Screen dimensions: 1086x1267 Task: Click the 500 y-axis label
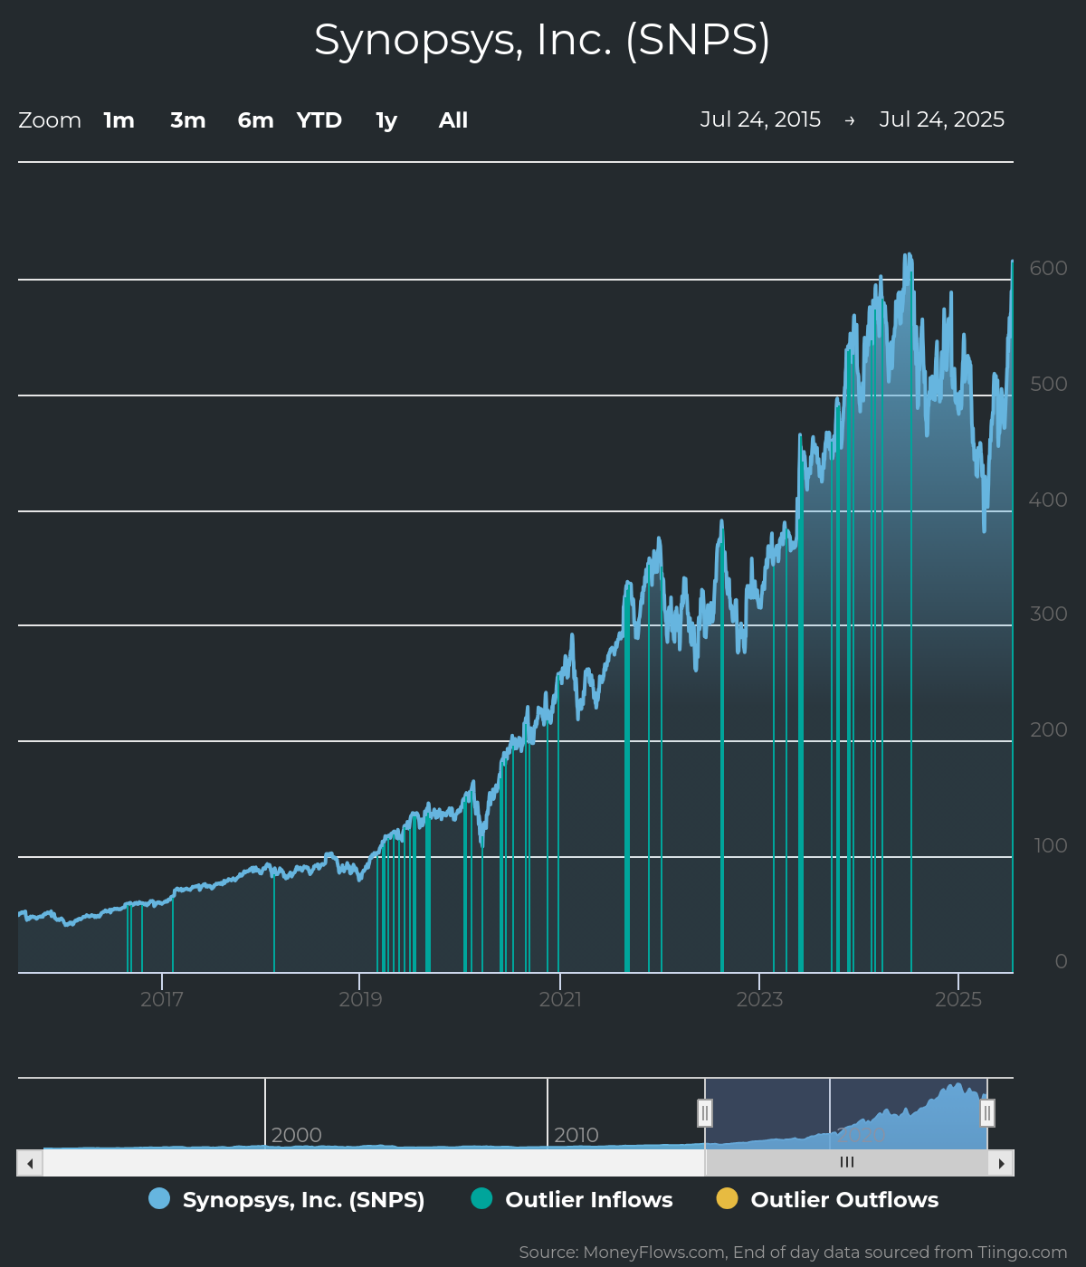1049,384
